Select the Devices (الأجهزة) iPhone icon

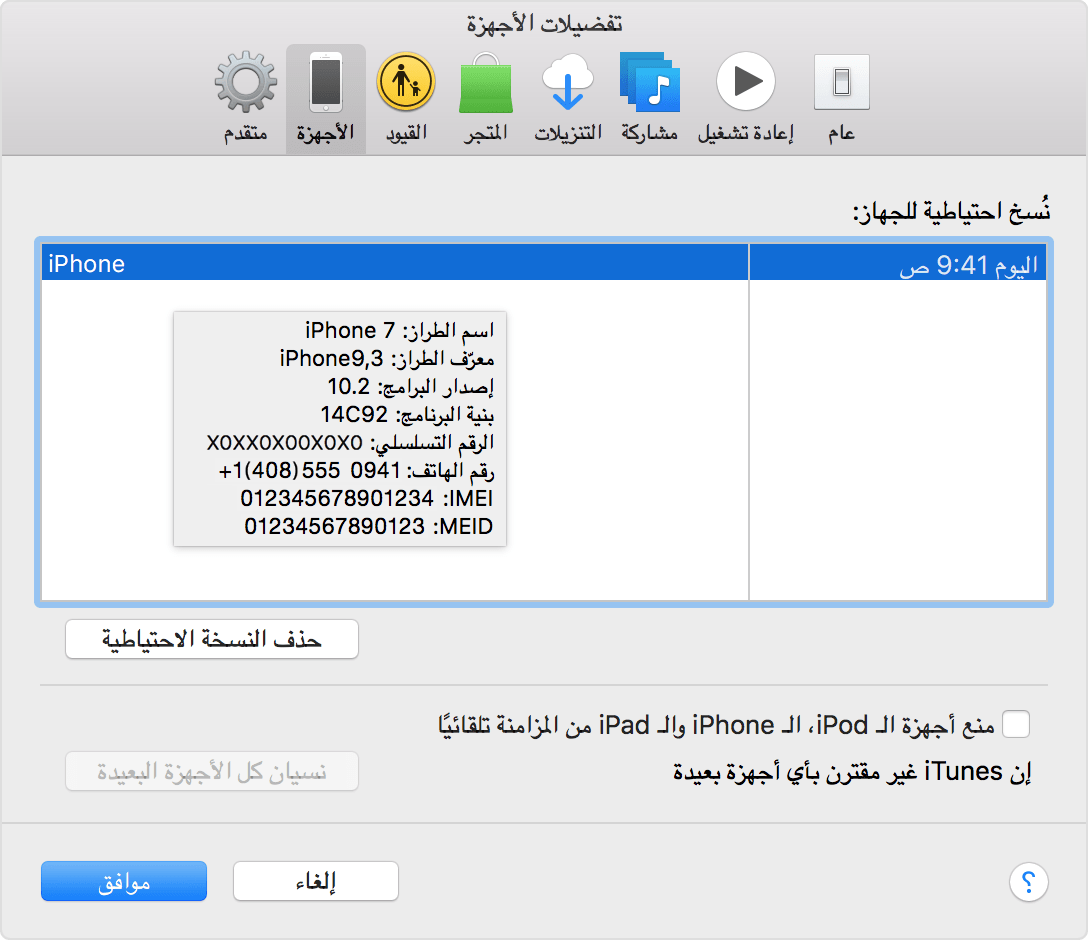click(326, 98)
